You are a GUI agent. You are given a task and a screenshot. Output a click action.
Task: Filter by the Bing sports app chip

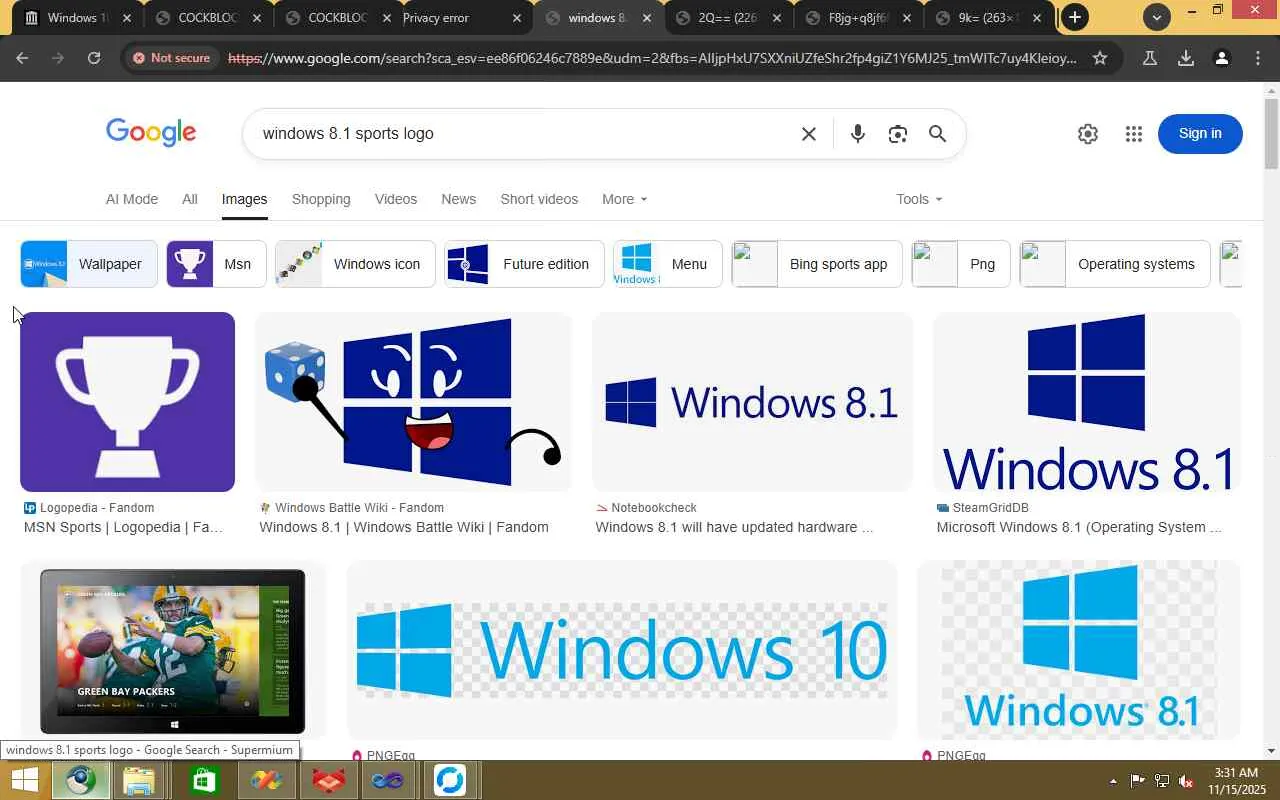pos(817,264)
